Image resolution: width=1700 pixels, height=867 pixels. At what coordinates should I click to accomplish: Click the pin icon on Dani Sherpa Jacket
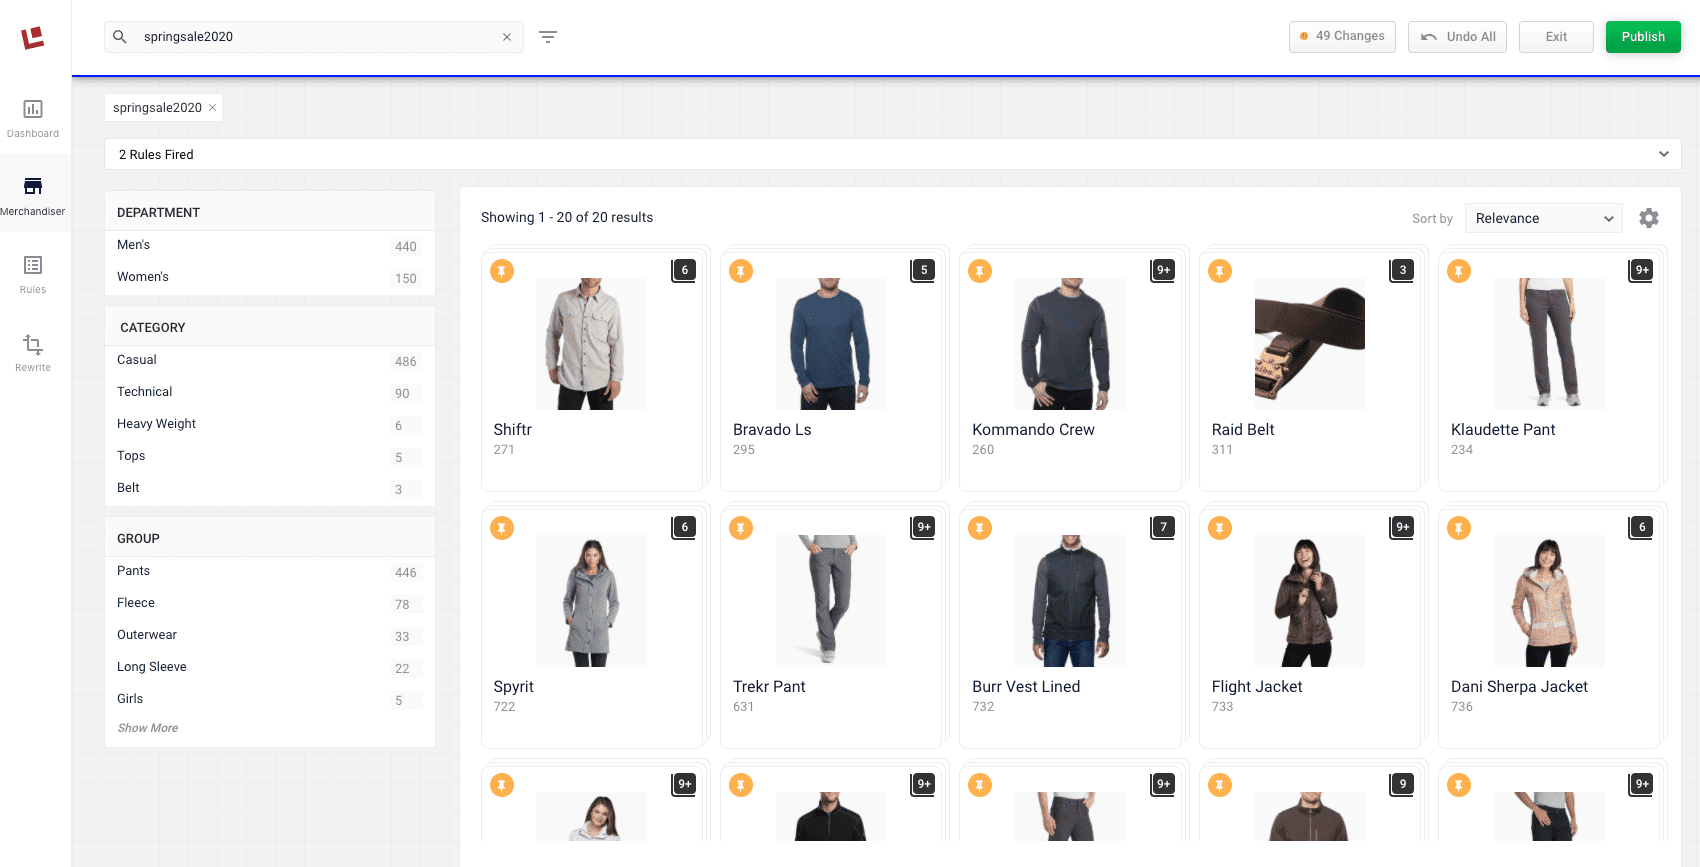click(1459, 528)
